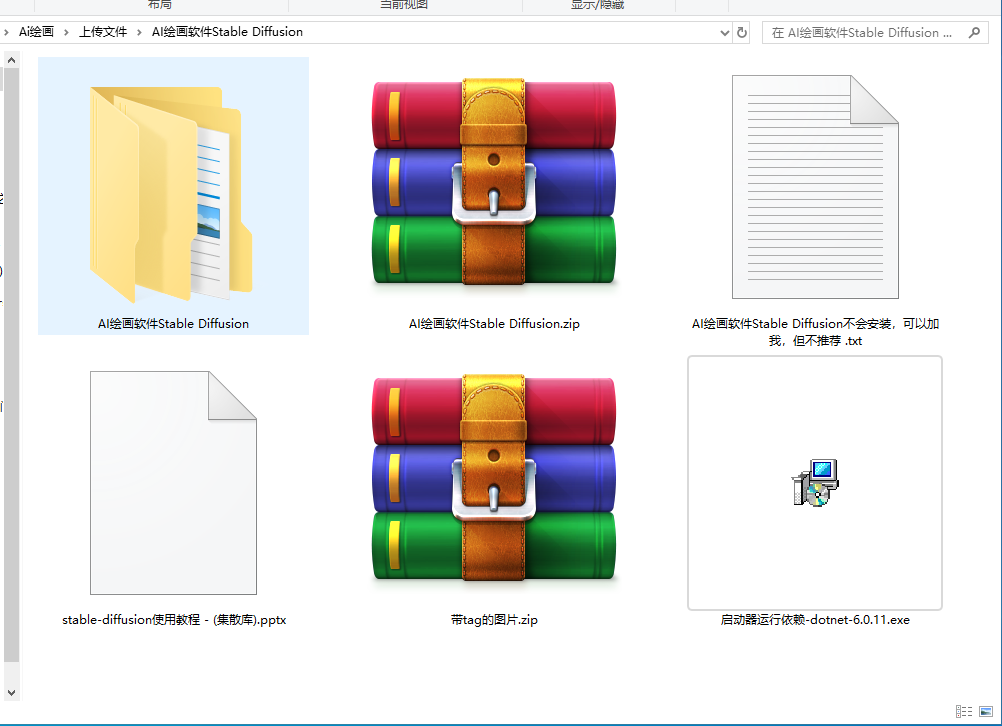Viewport: 1002px width, 726px height.
Task: Click AI绘画软件Stable Diffusion breadcrumb segment
Action: 227,32
